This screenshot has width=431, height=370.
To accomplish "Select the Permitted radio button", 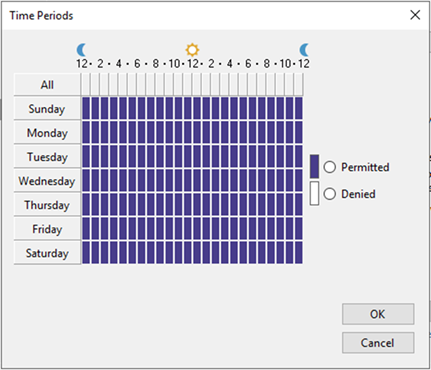I will coord(330,167).
